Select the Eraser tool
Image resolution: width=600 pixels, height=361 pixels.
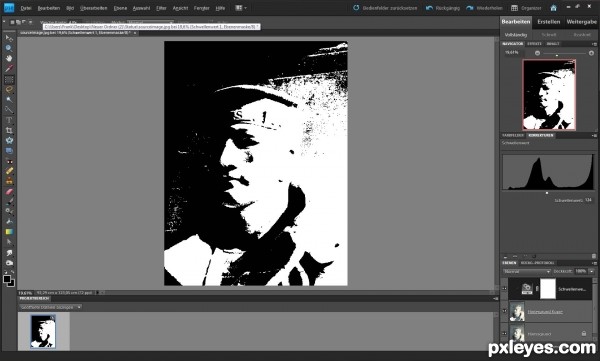9,191
